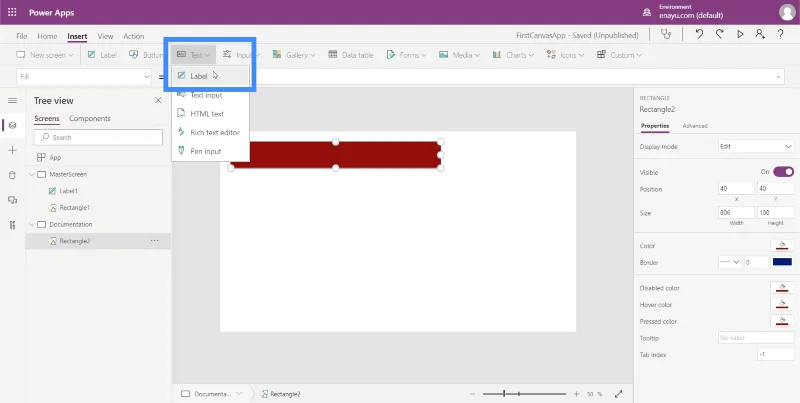Collapse the MasterScreen tree node
Screen dimensions: 800x403
pyautogui.click(x=32, y=174)
